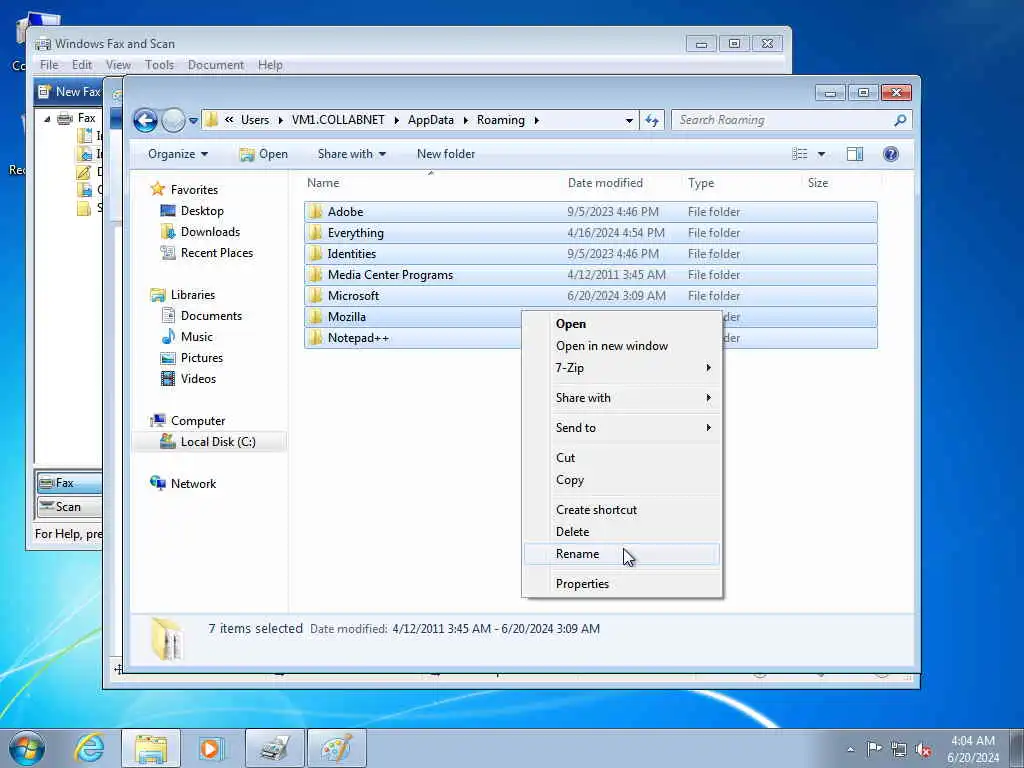The height and width of the screenshot is (768, 1024).
Task: Sort by the Date modified column header
Action: (605, 183)
